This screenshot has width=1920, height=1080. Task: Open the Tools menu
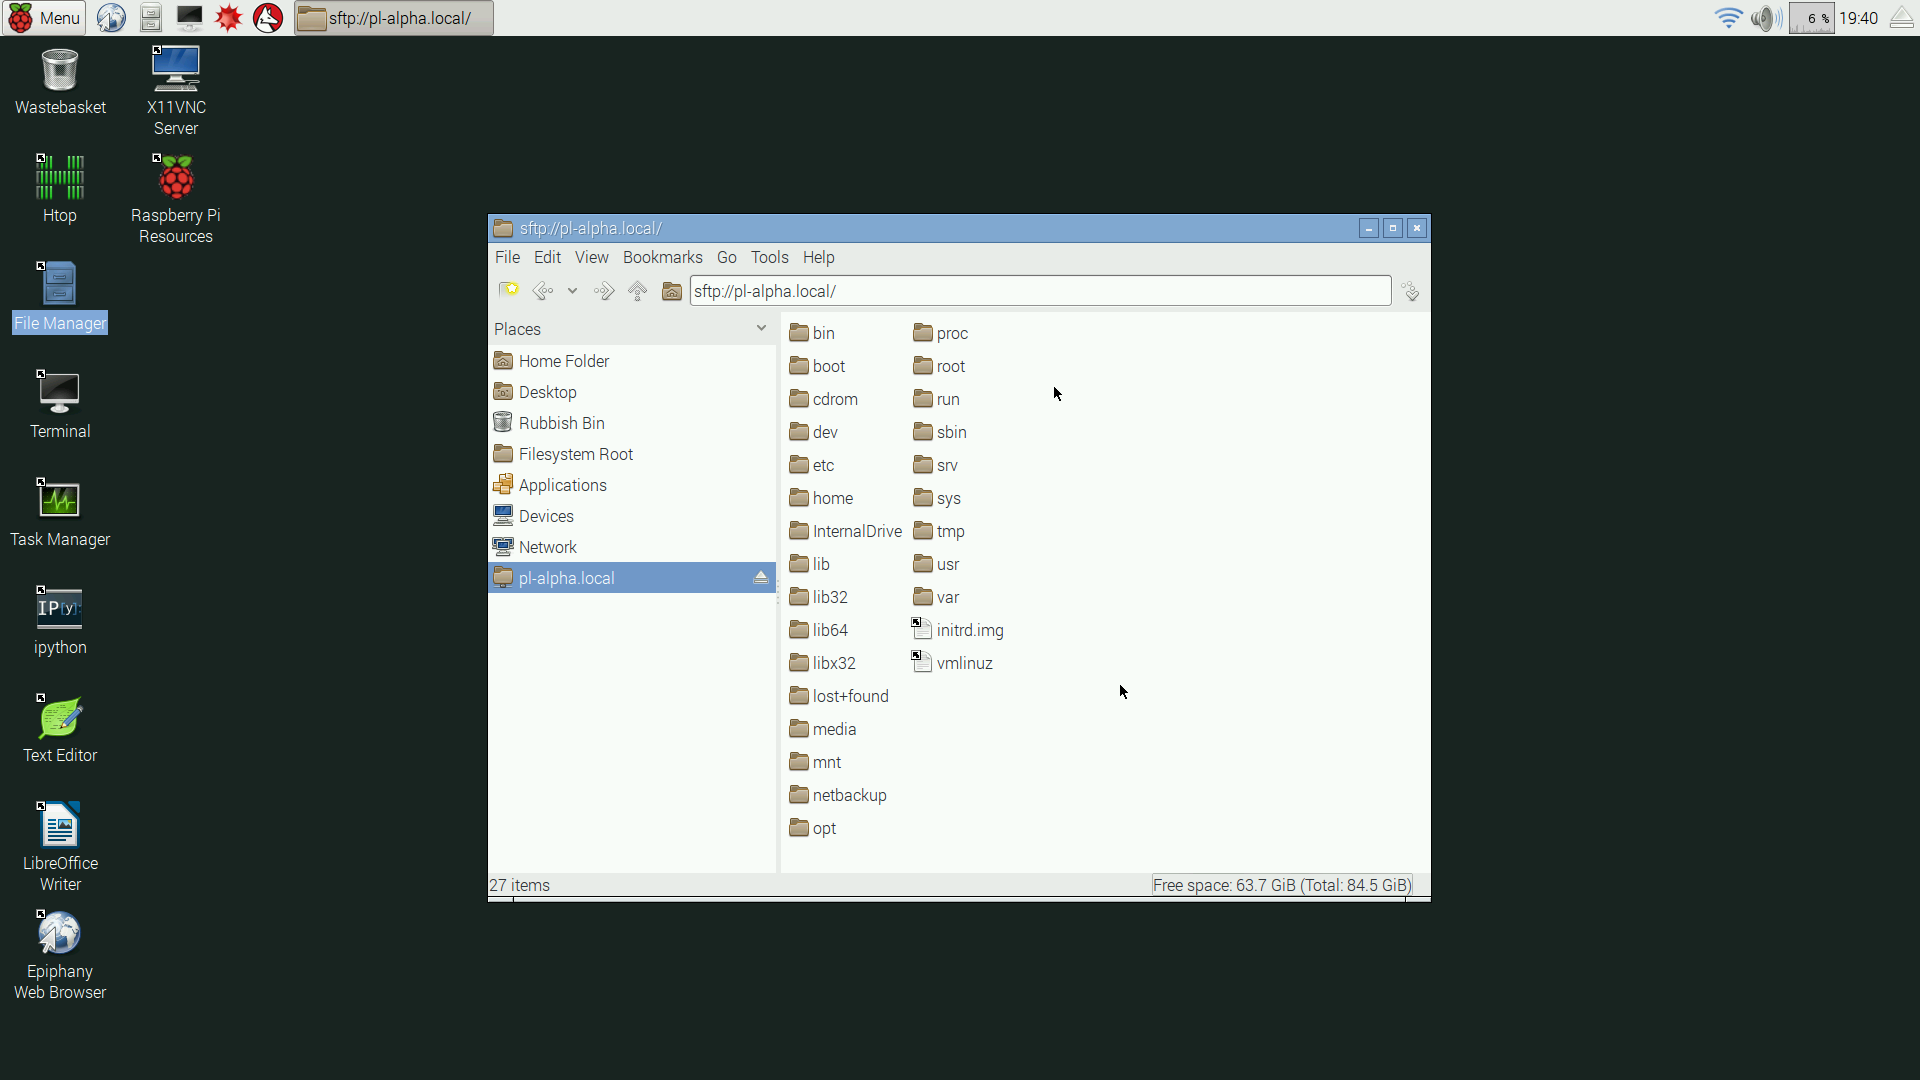point(769,257)
